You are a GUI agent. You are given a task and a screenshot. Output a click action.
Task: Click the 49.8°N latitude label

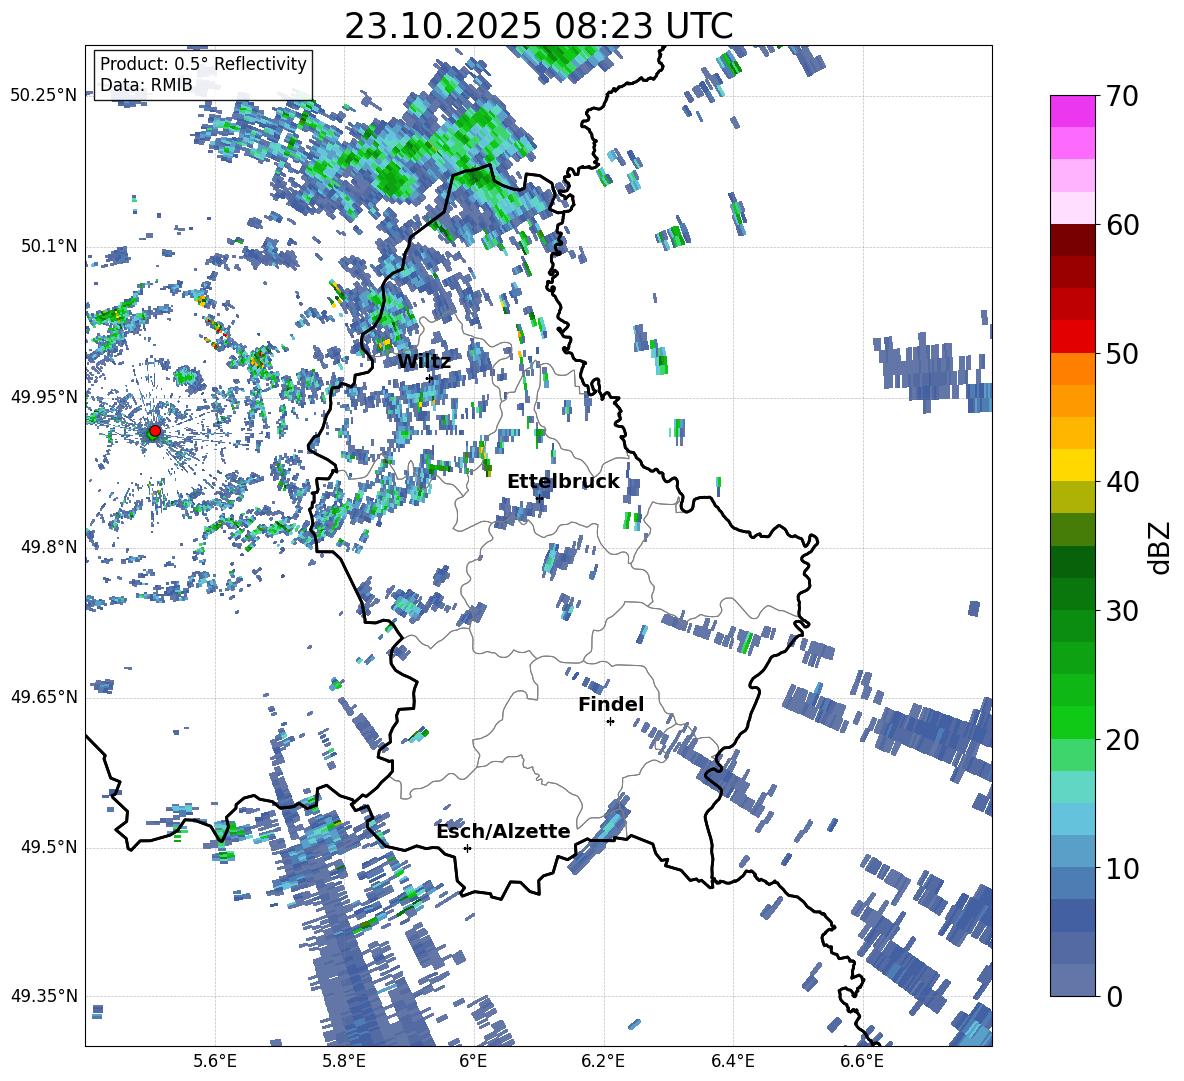point(50,547)
